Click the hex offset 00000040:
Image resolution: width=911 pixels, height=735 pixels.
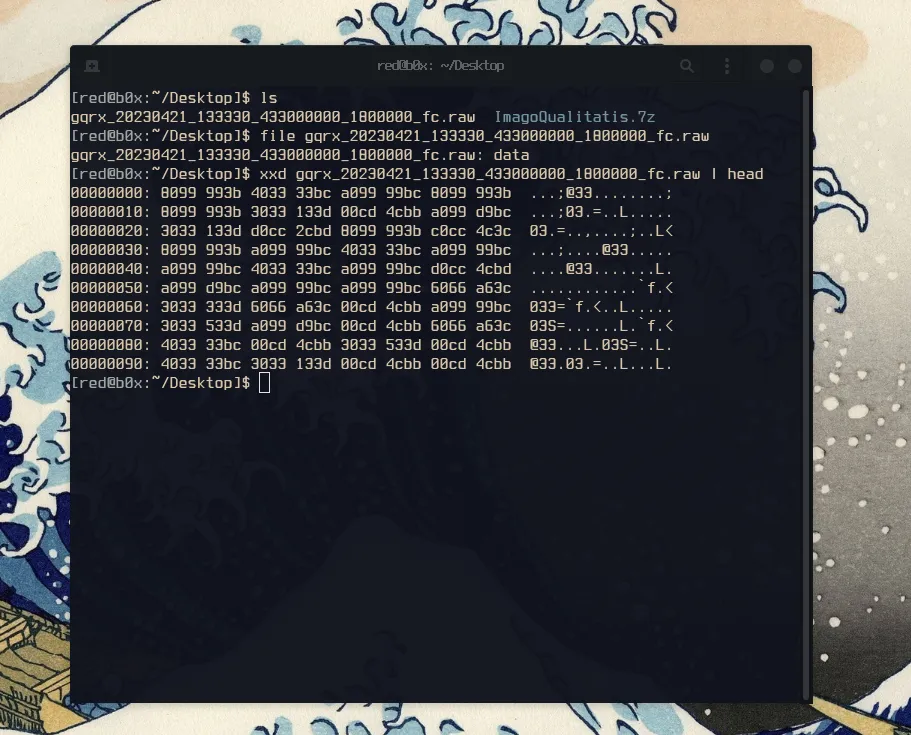pyautogui.click(x=110, y=269)
